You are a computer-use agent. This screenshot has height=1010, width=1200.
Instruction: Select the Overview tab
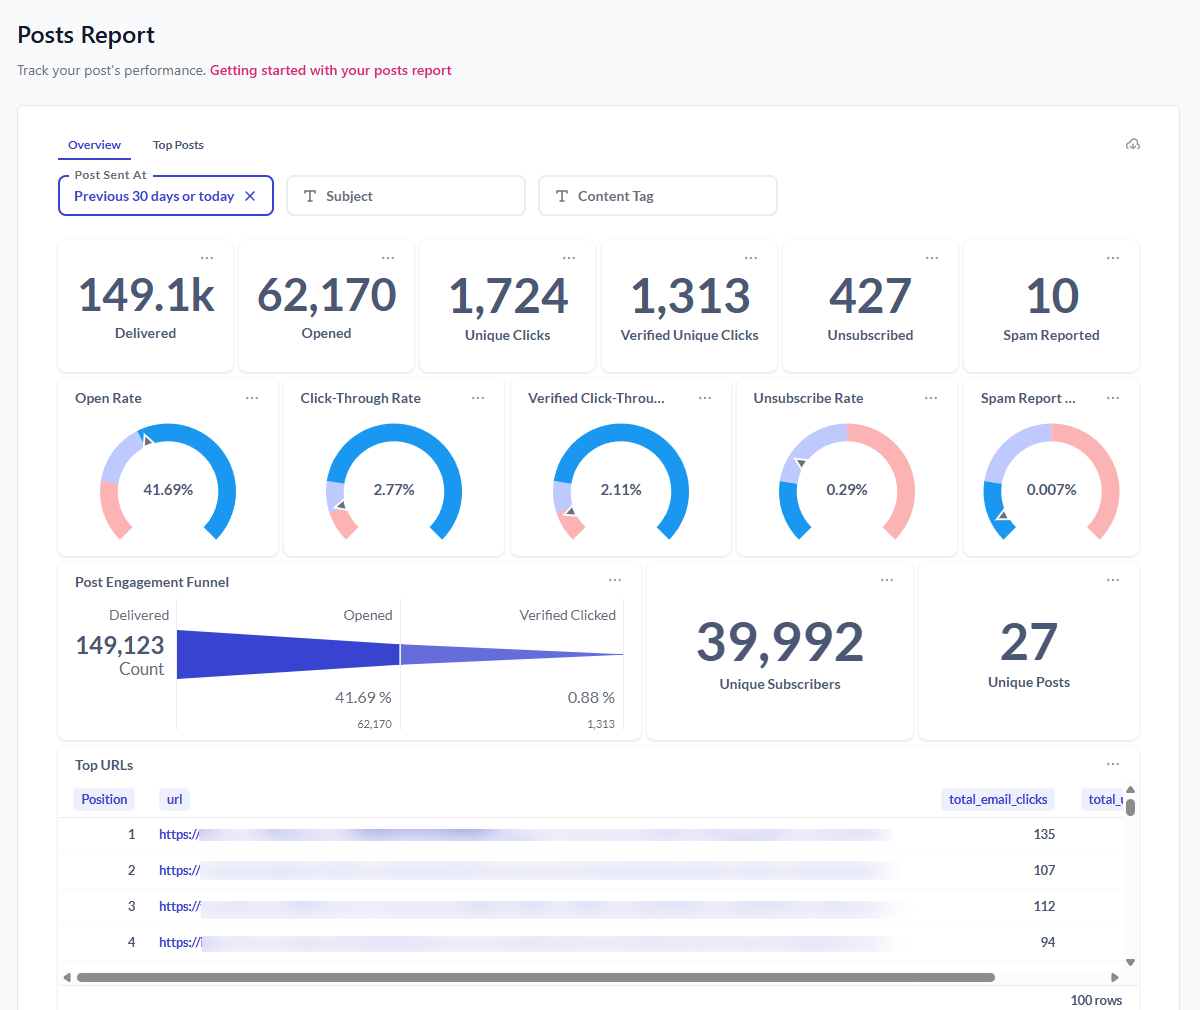point(94,145)
